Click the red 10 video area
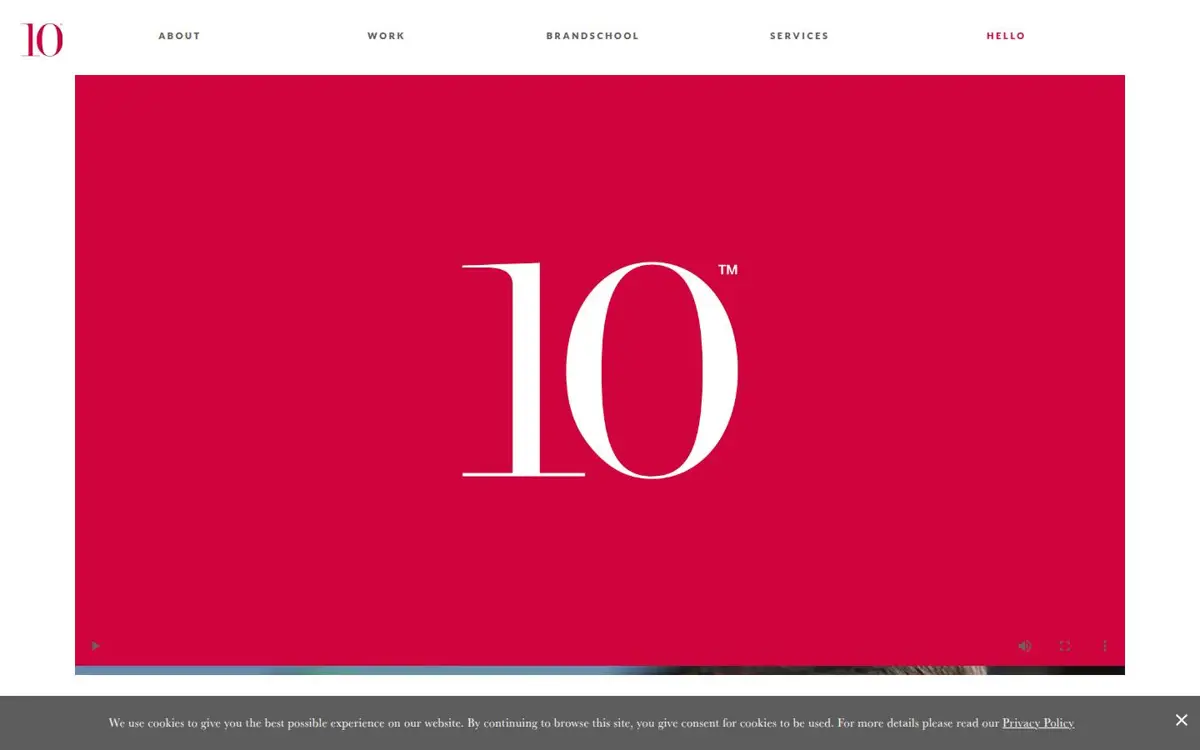Viewport: 1200px width, 750px height. tap(600, 370)
